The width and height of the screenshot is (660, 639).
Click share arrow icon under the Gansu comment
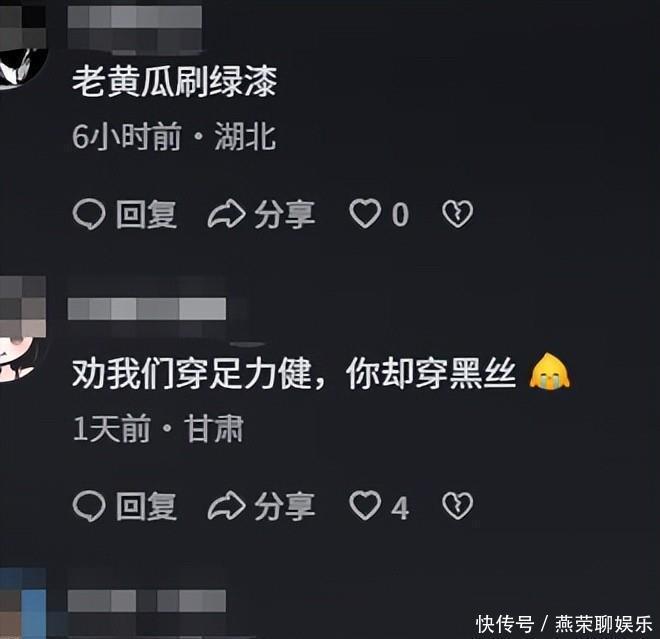[x=226, y=506]
